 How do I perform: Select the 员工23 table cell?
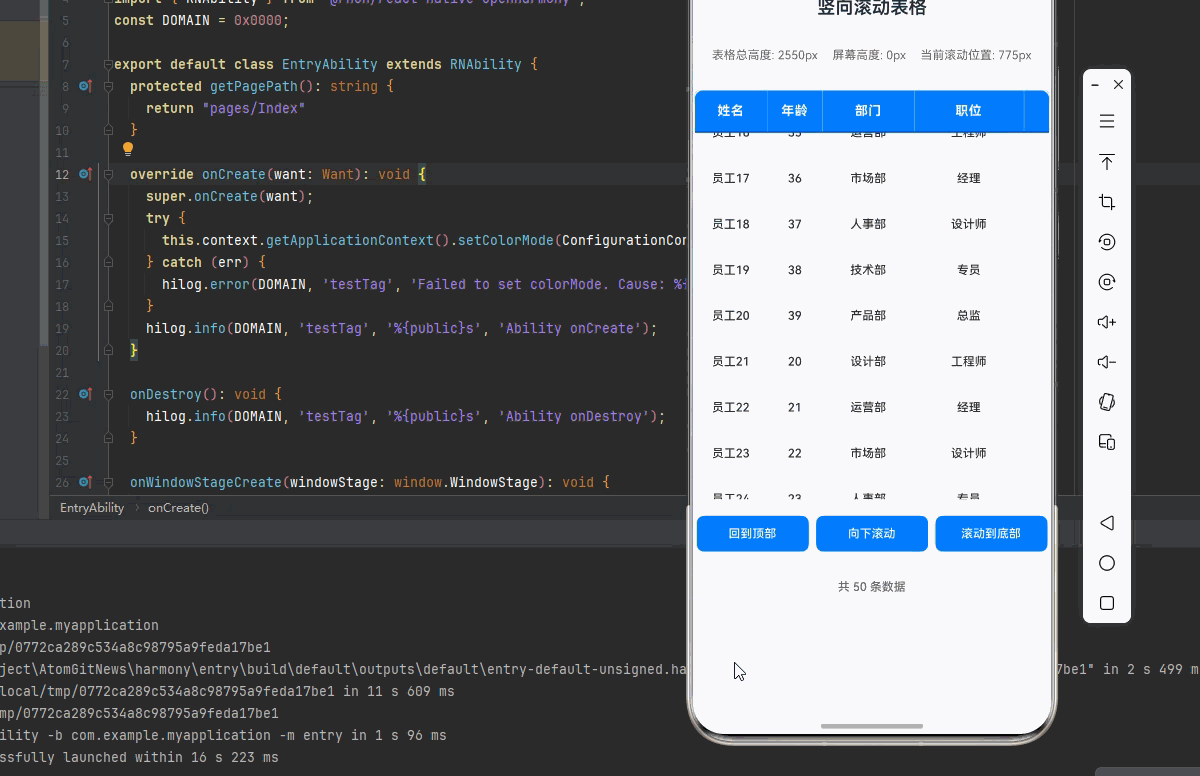pyautogui.click(x=731, y=454)
